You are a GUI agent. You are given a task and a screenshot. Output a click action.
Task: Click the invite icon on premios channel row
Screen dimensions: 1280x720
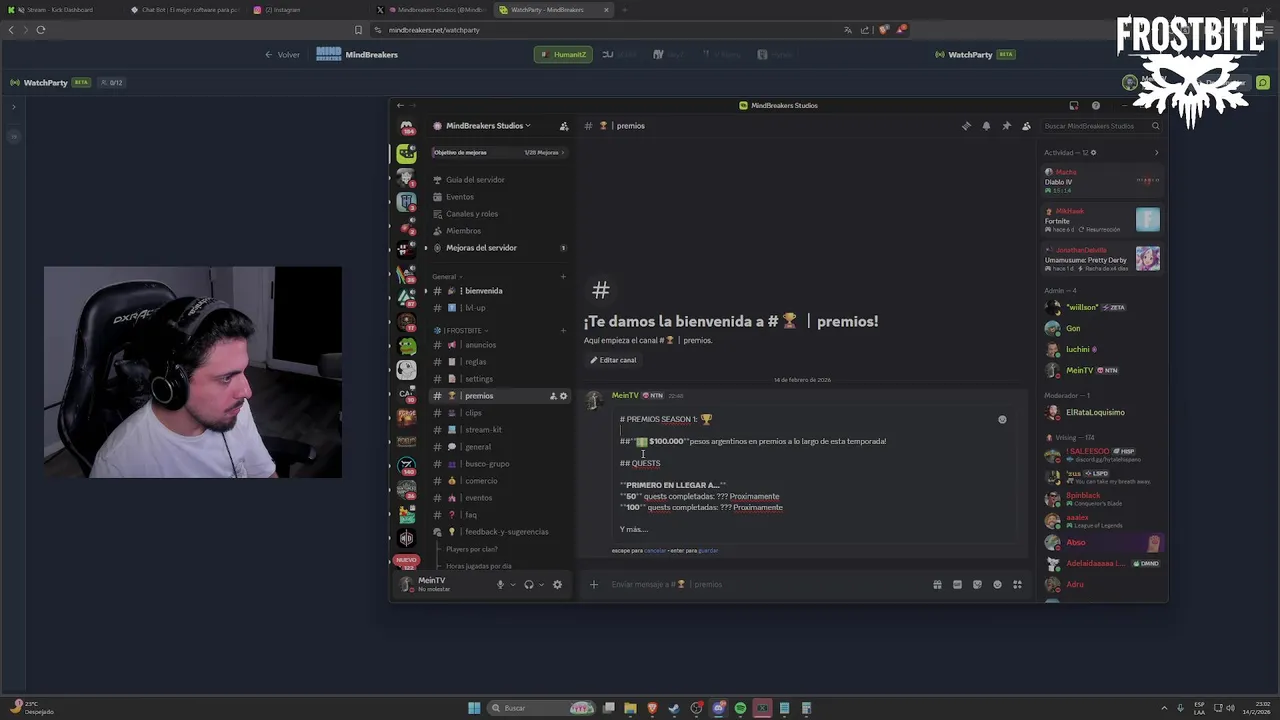pyautogui.click(x=553, y=396)
